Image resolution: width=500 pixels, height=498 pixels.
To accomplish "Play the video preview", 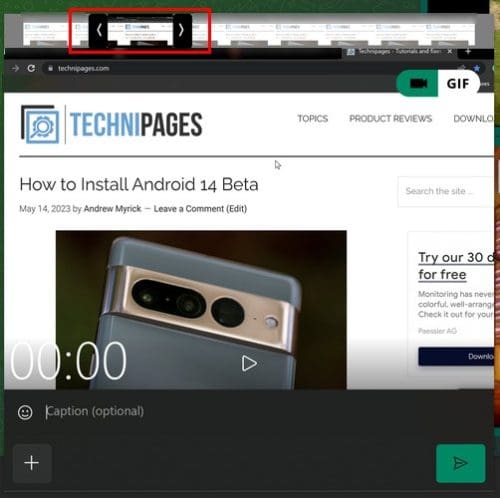I will tap(249, 363).
